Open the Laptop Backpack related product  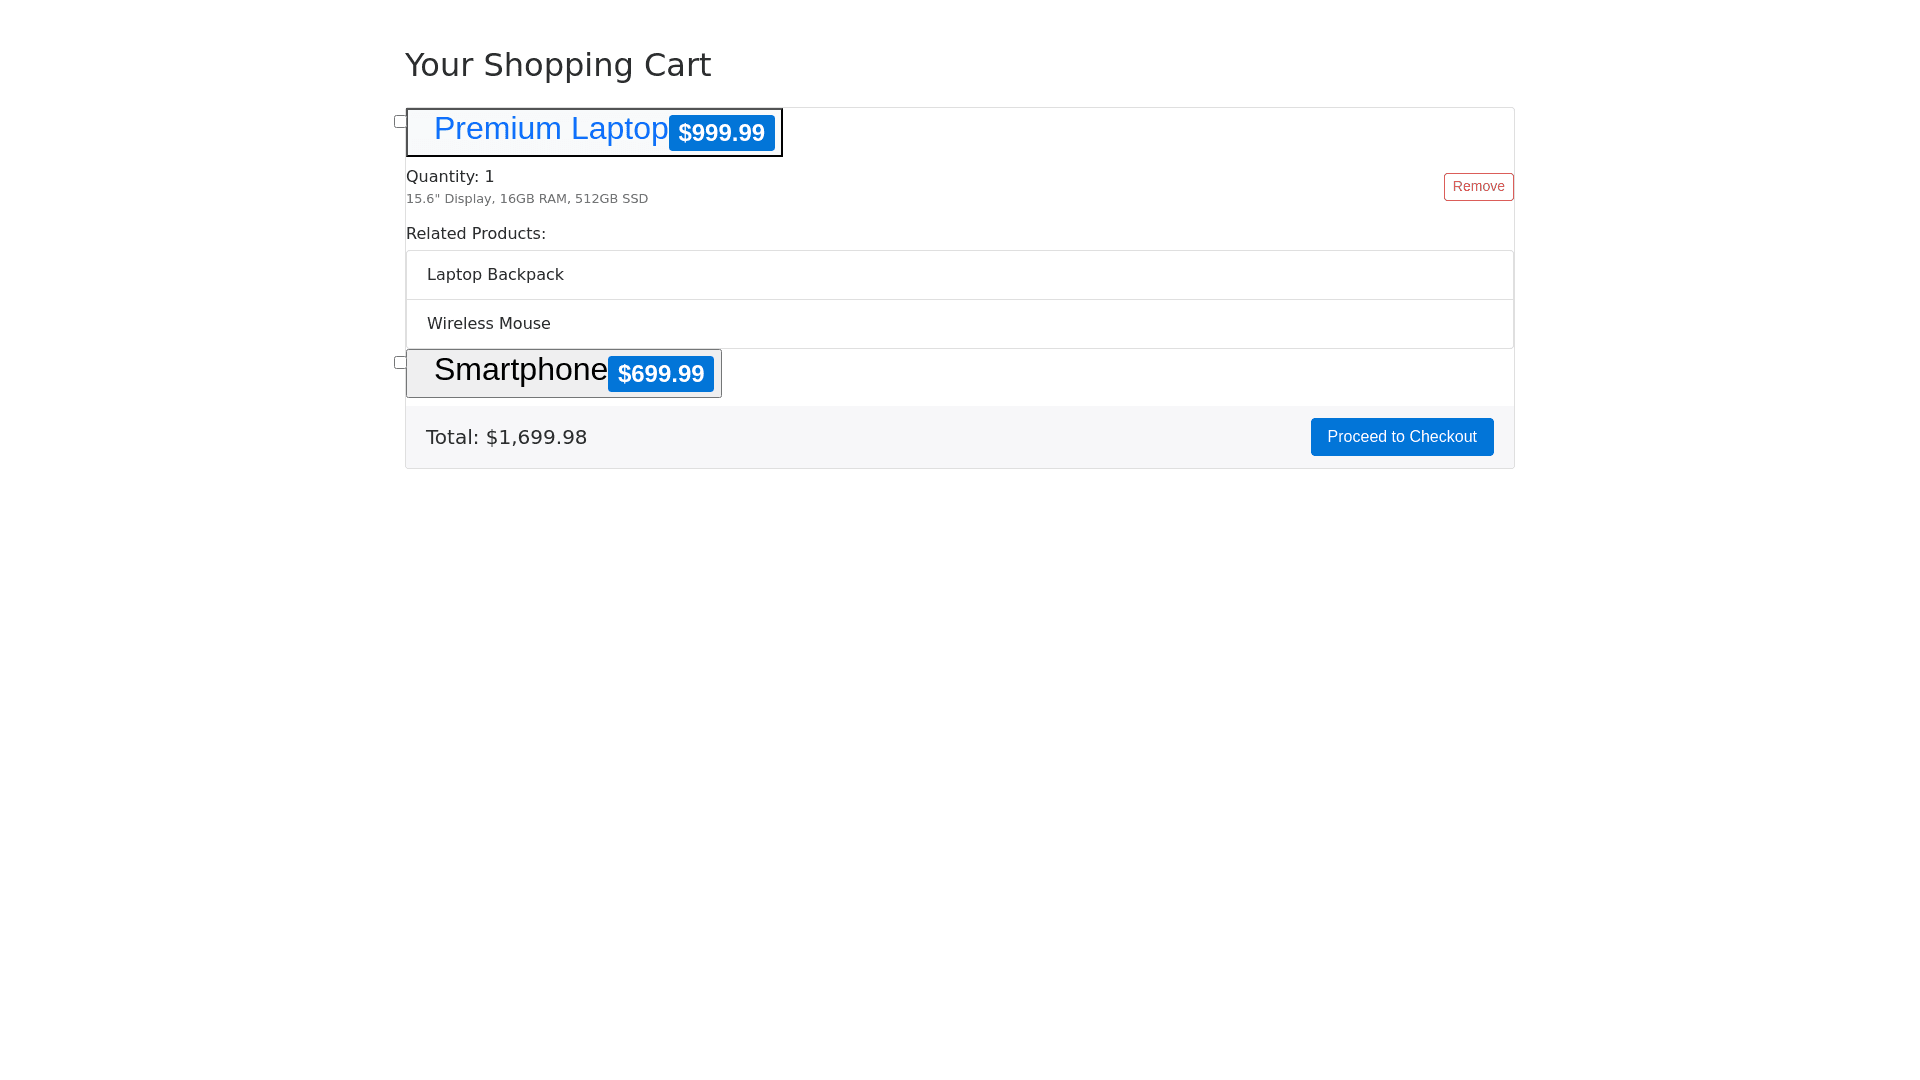(495, 275)
